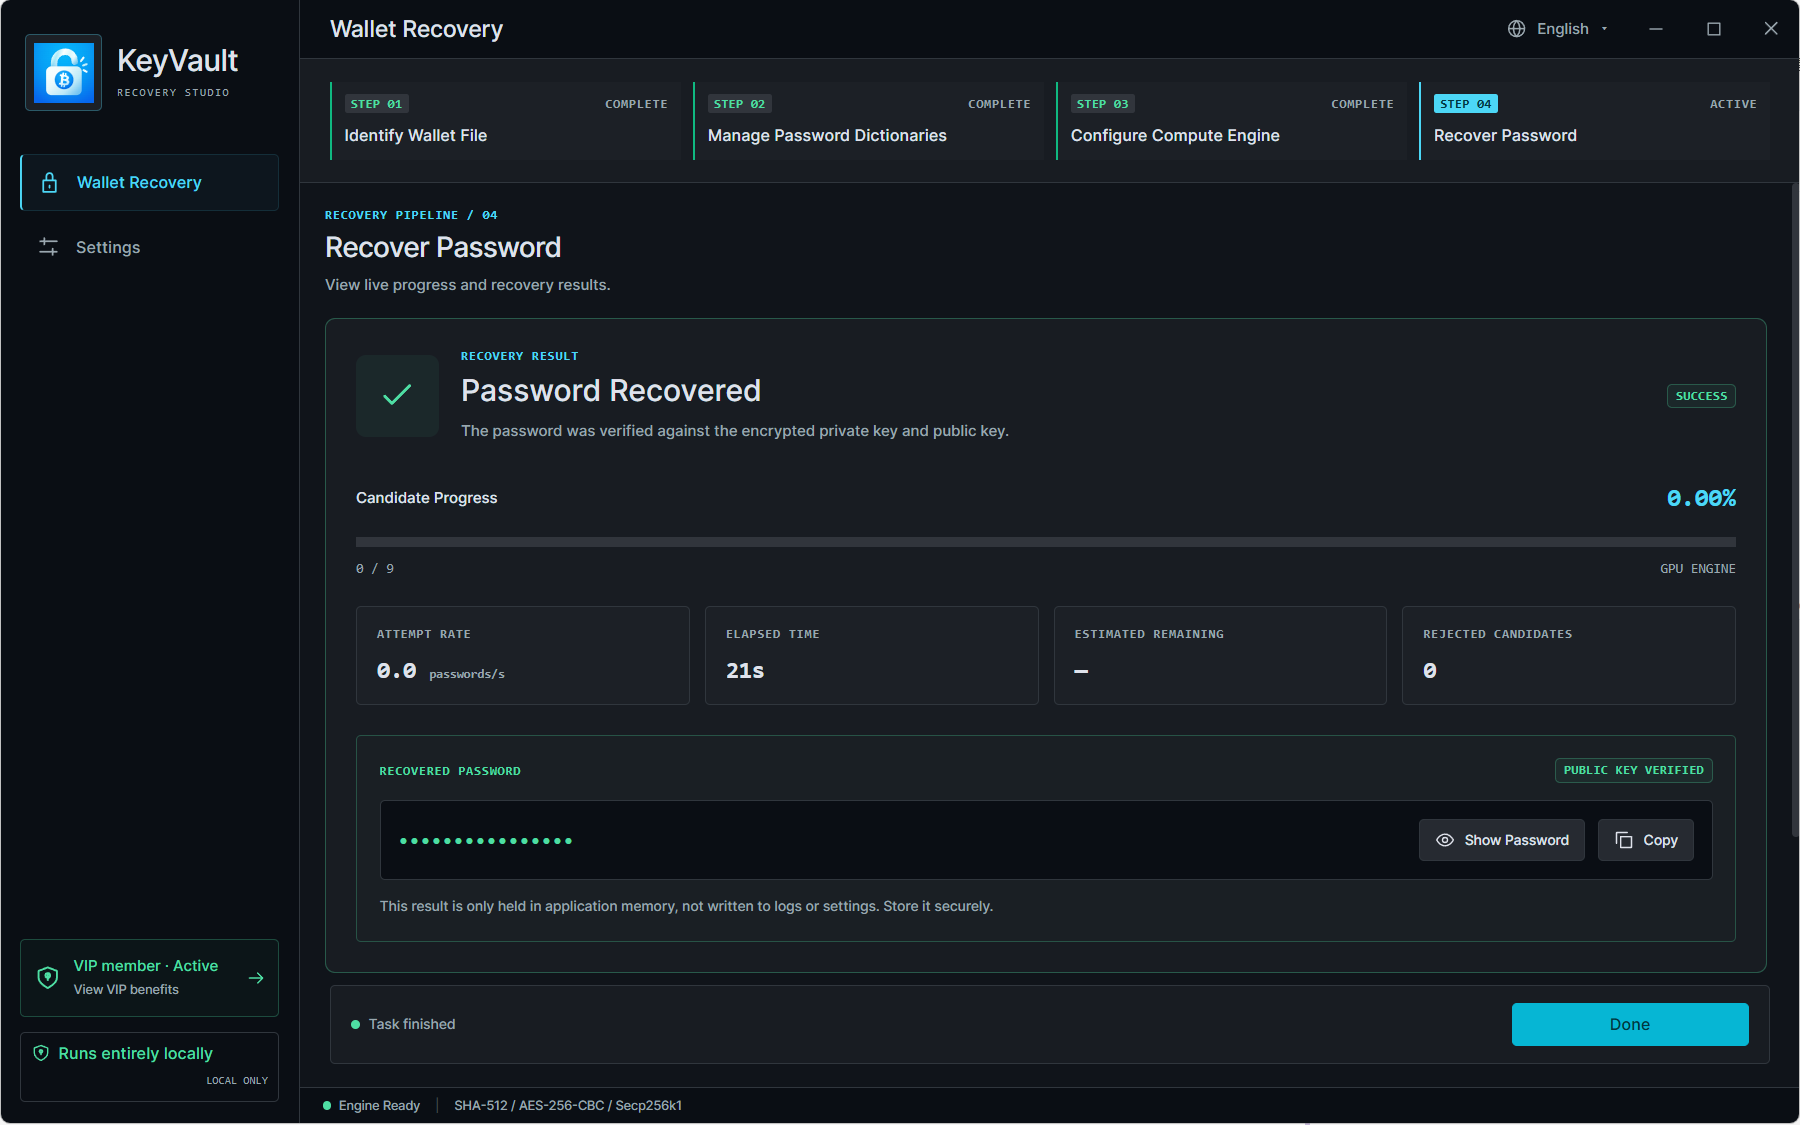Click the KeyVault padlock logo icon
This screenshot has height=1125, width=1800.
pyautogui.click(x=63, y=73)
